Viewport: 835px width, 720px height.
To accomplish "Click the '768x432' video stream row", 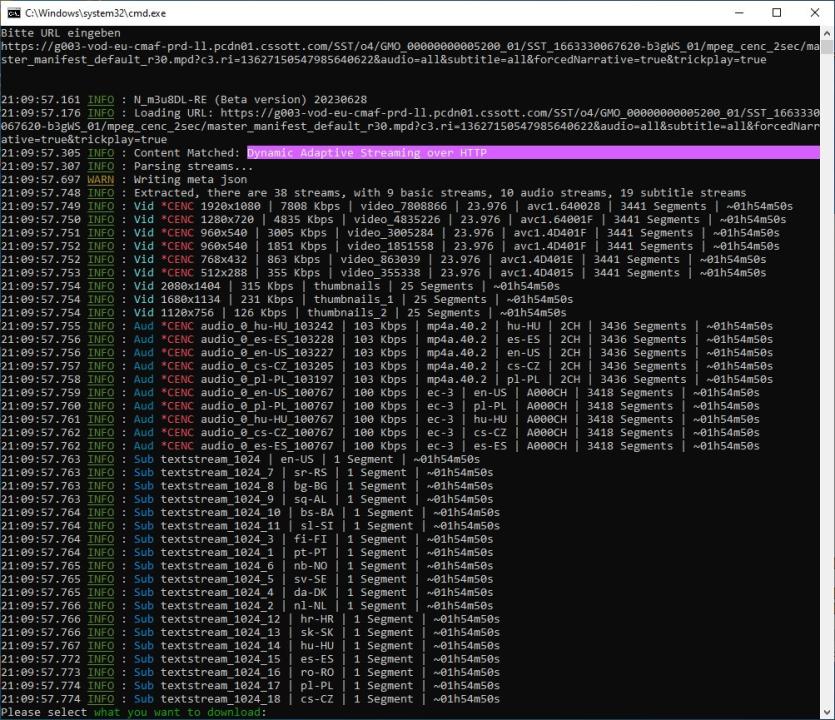I will coord(383,259).
